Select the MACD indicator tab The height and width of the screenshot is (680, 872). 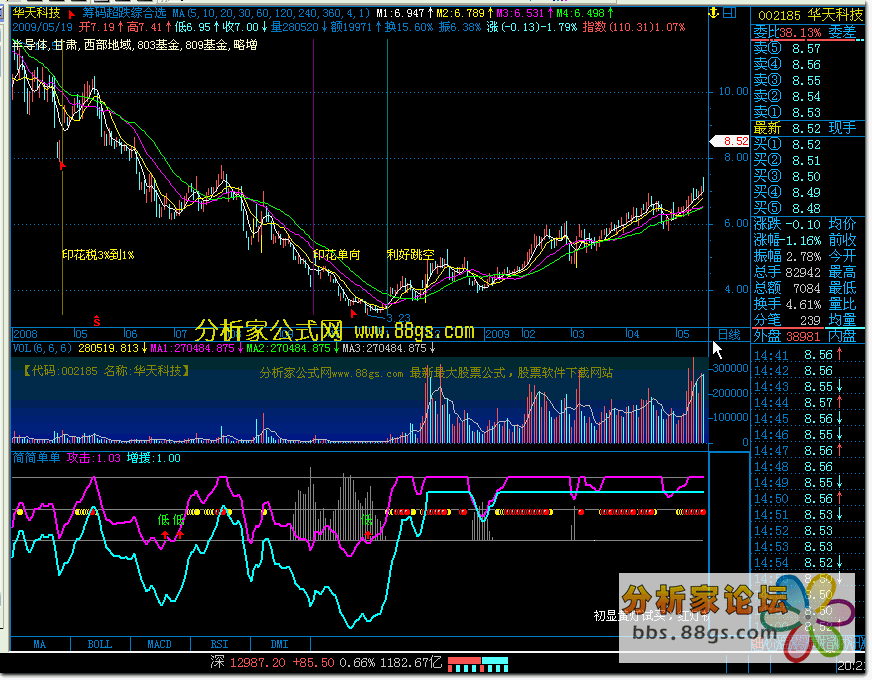point(160,644)
